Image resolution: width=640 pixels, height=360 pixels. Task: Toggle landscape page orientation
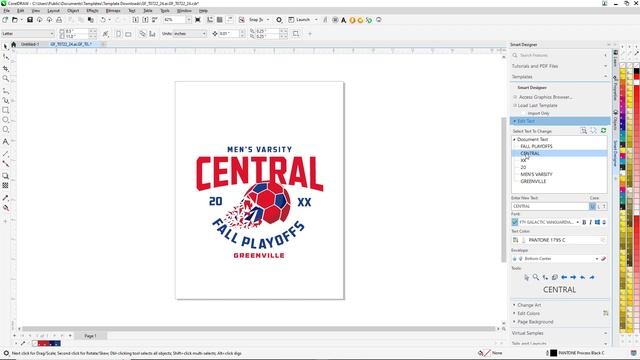pyautogui.click(x=128, y=34)
